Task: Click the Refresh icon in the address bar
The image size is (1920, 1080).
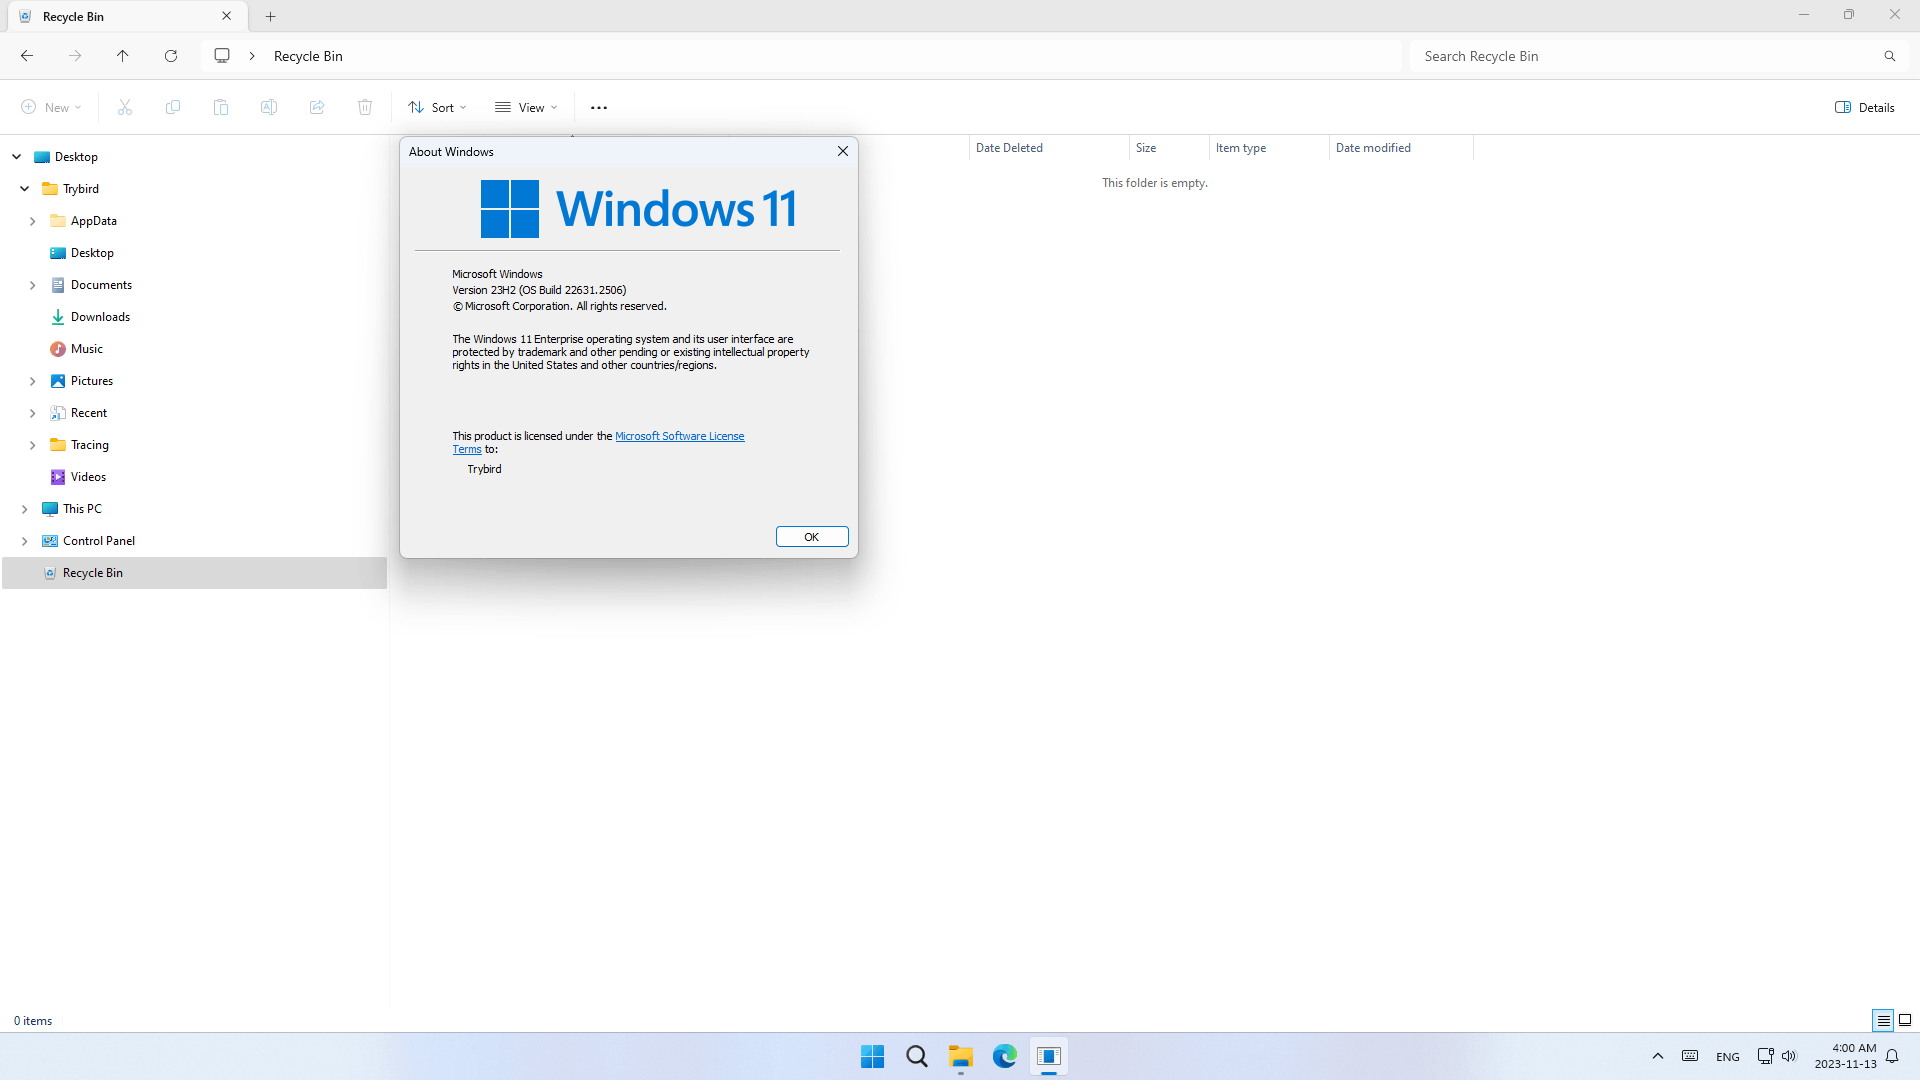Action: [171, 56]
